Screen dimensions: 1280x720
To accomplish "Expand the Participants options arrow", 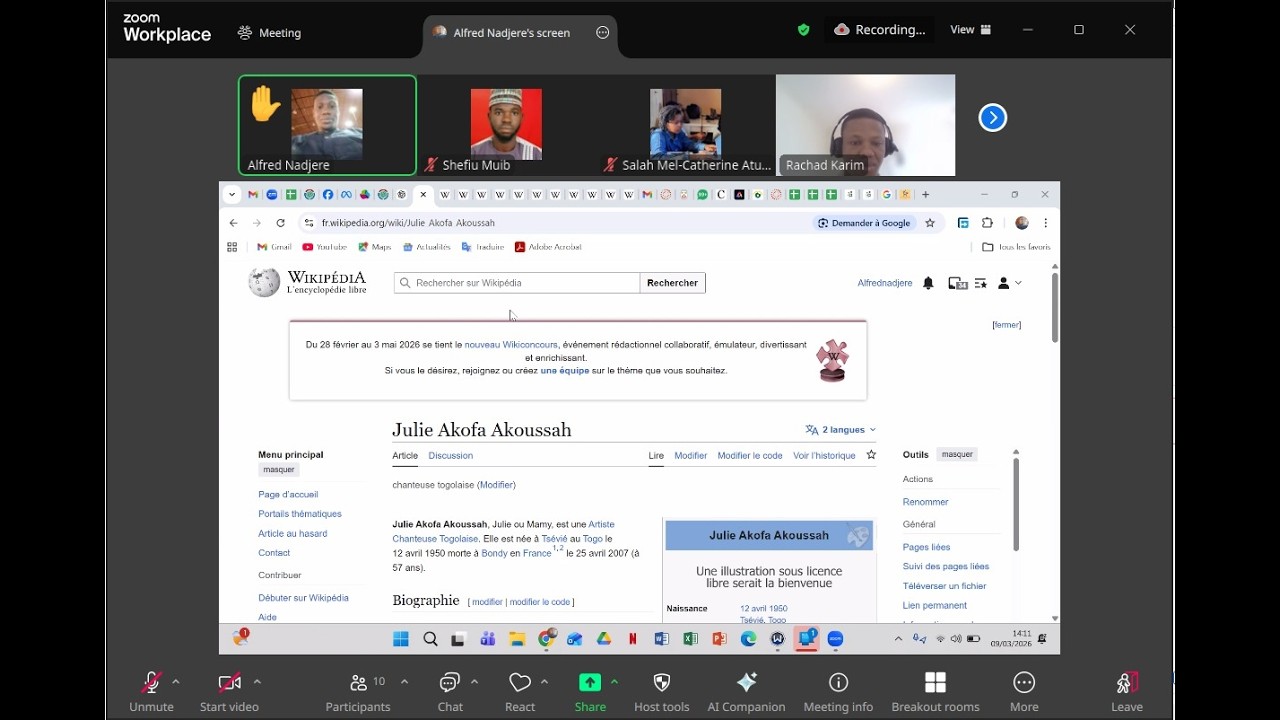I will tap(404, 682).
